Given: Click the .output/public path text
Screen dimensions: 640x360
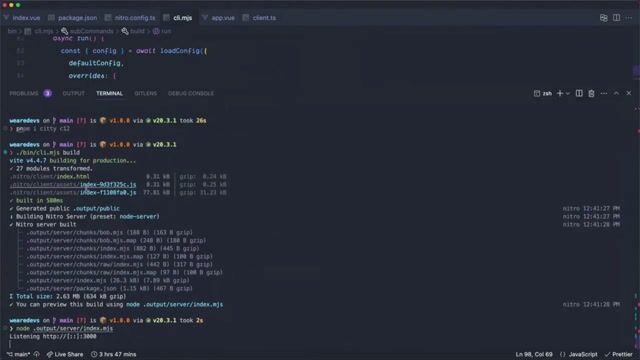Looking at the screenshot, I should tap(96, 208).
